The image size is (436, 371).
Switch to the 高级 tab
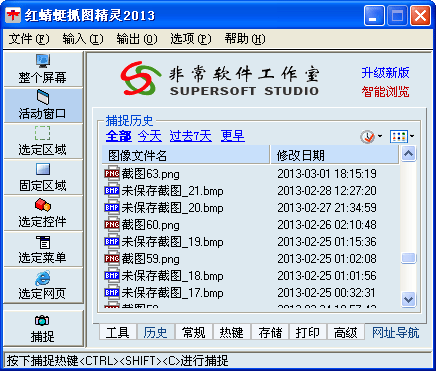click(346, 333)
